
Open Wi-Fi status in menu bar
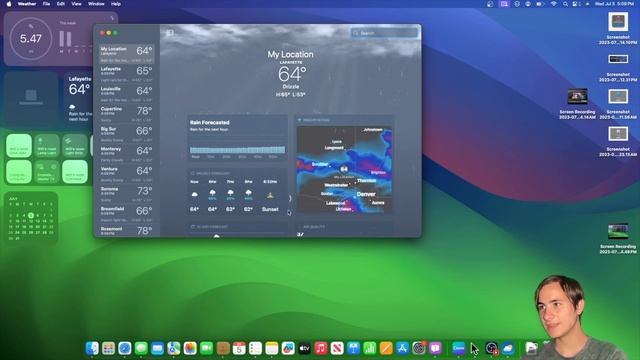click(x=554, y=4)
